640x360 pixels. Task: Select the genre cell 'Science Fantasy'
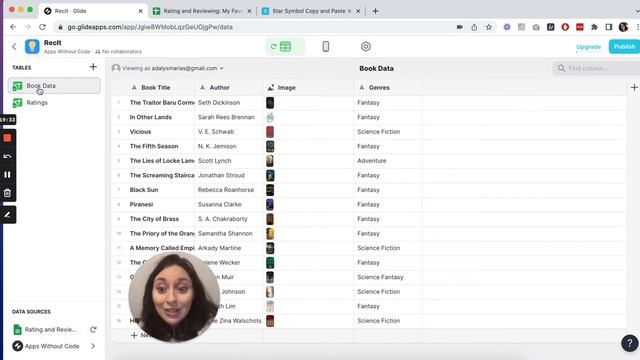pyautogui.click(x=388, y=277)
